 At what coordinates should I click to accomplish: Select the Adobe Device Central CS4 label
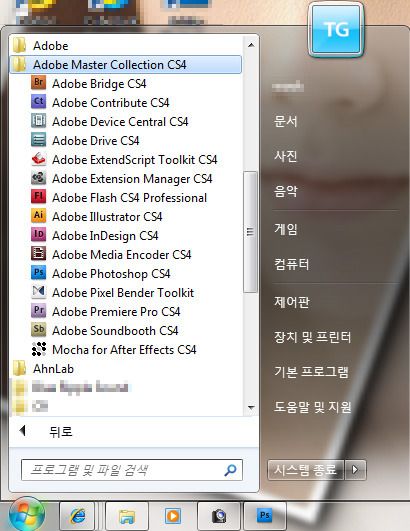click(x=120, y=122)
